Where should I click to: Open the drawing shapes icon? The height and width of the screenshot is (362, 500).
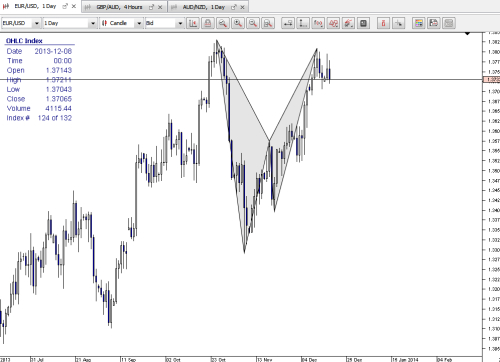[333, 23]
